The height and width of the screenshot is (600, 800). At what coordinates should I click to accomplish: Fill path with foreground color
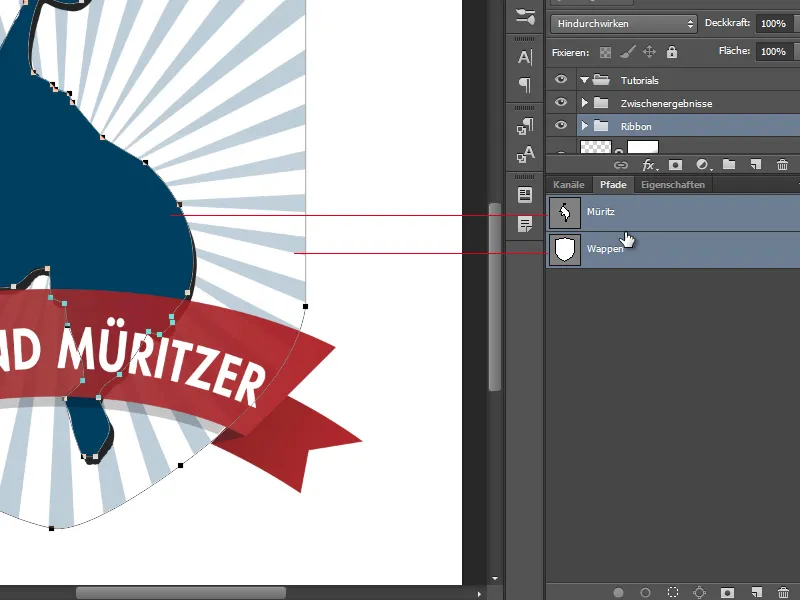click(618, 592)
